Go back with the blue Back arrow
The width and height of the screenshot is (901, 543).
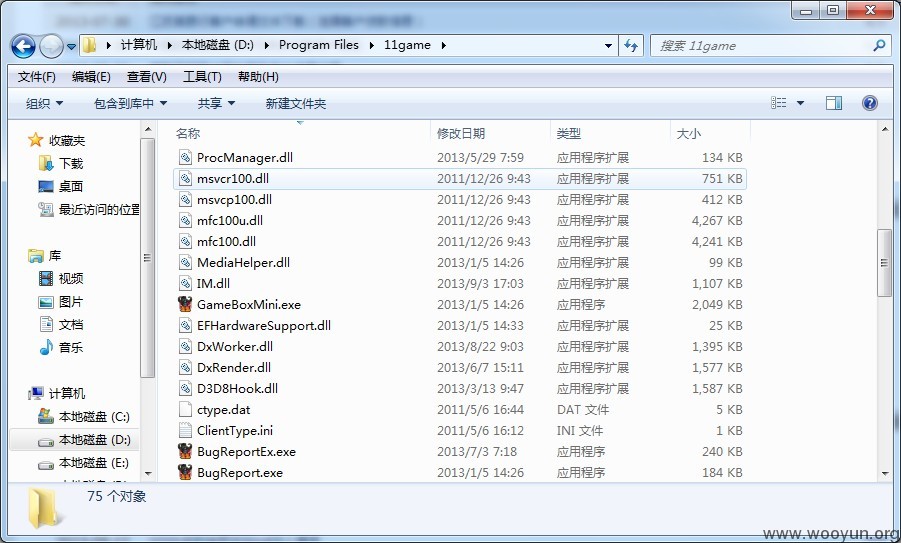[x=24, y=46]
